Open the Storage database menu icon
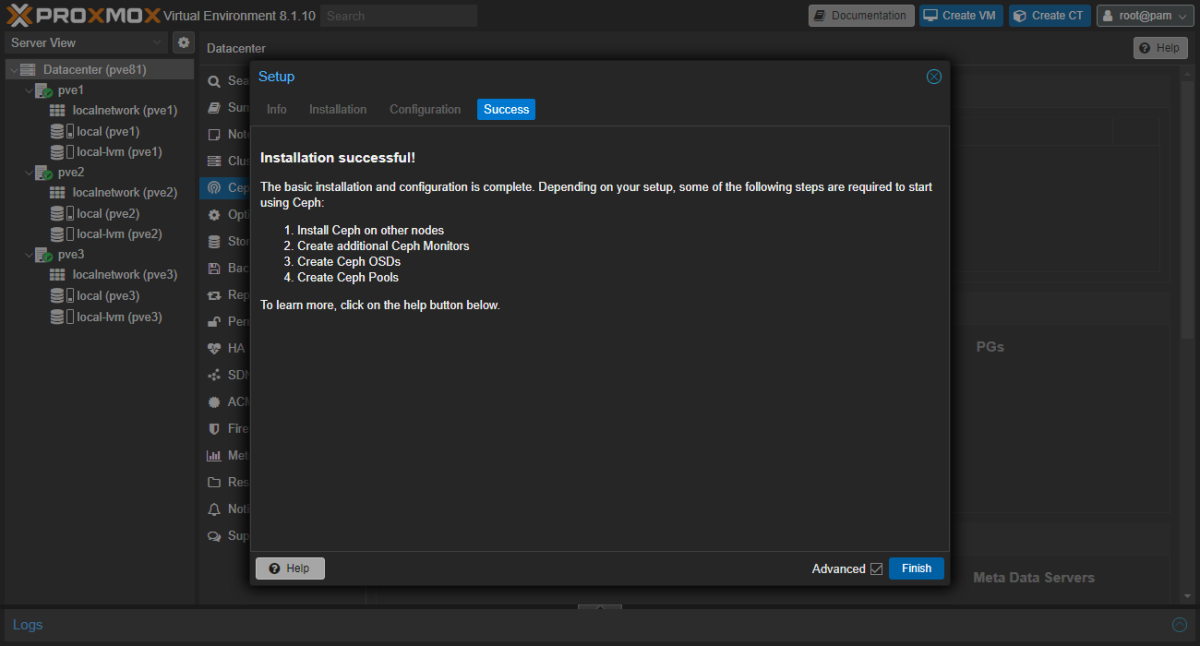This screenshot has height=646, width=1200. [214, 241]
